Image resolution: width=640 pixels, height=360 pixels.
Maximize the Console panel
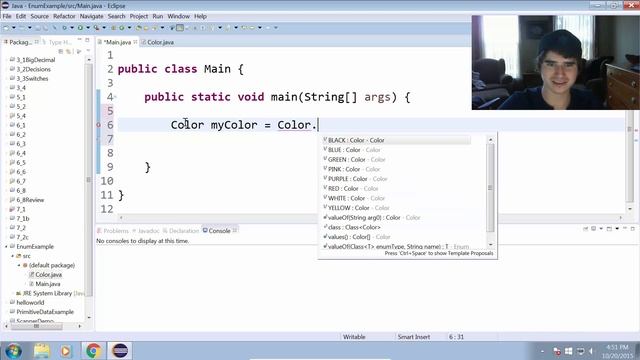633,229
